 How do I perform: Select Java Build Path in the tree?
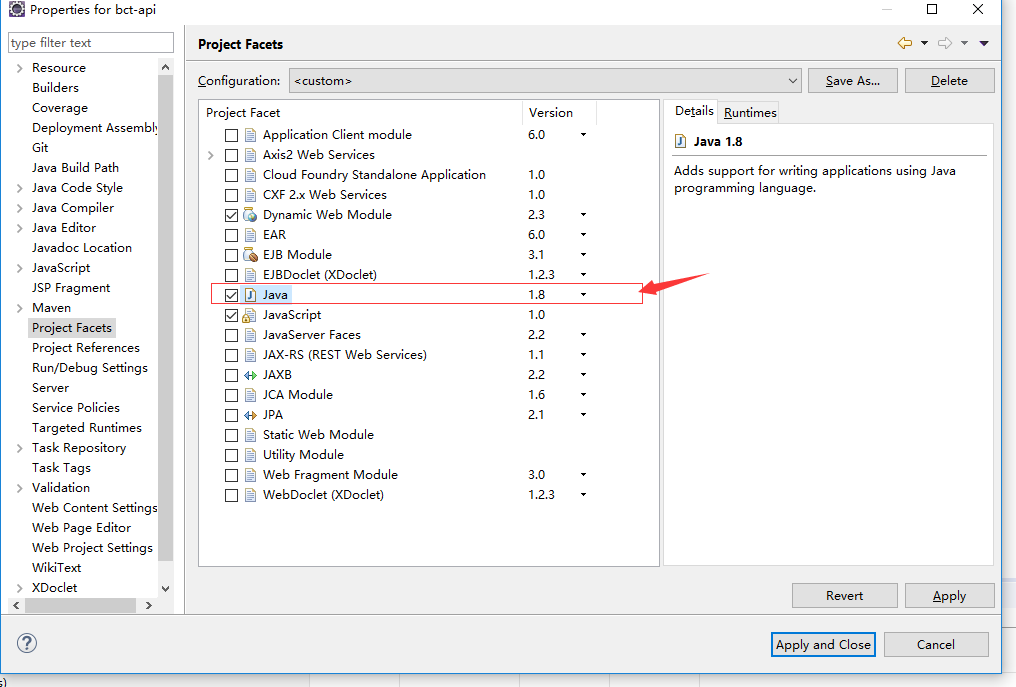click(x=75, y=168)
